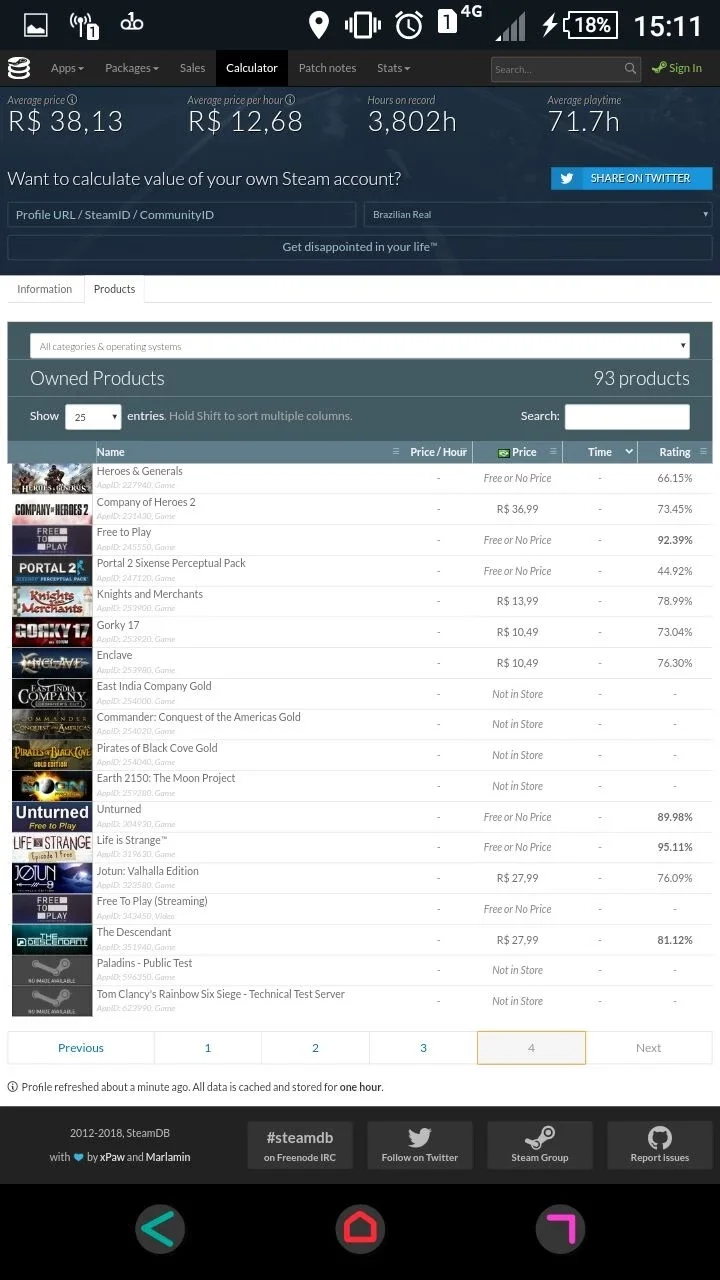Viewport: 720px width, 1280px height.
Task: Go to page 1 of products
Action: [x=208, y=1048]
